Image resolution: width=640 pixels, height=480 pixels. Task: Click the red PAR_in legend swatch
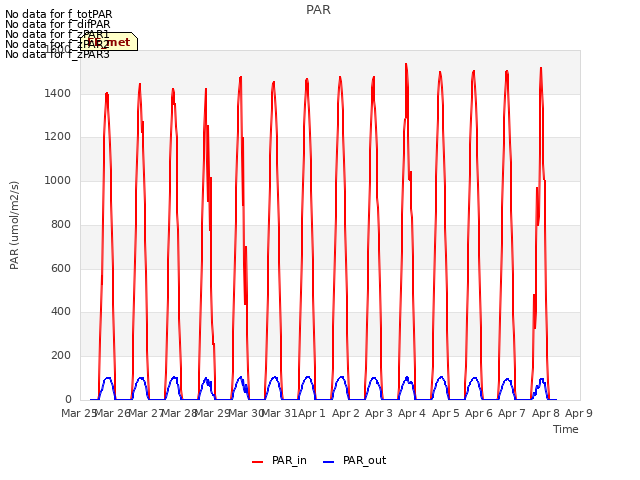pos(258,462)
